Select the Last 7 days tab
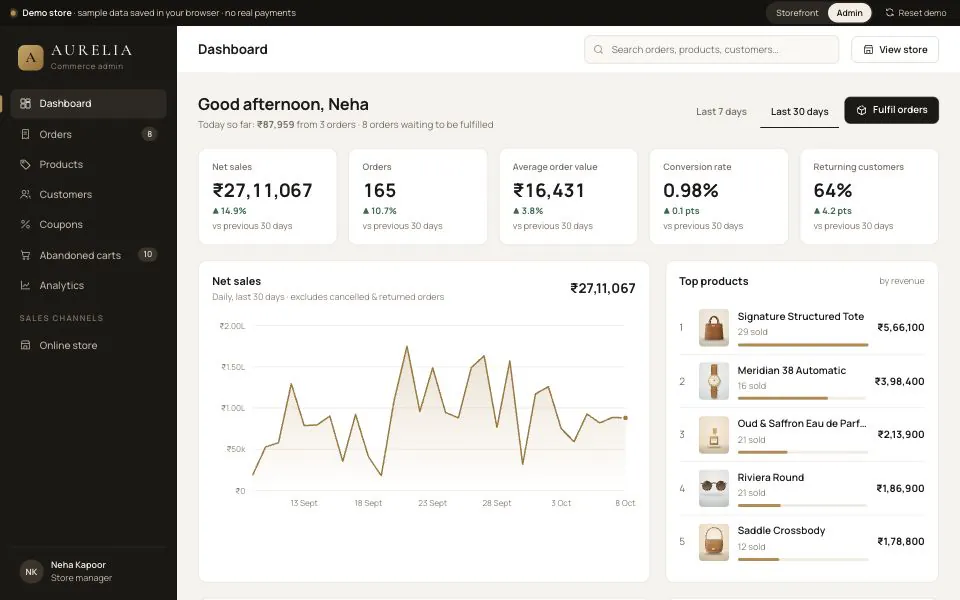The image size is (960, 600). point(721,111)
